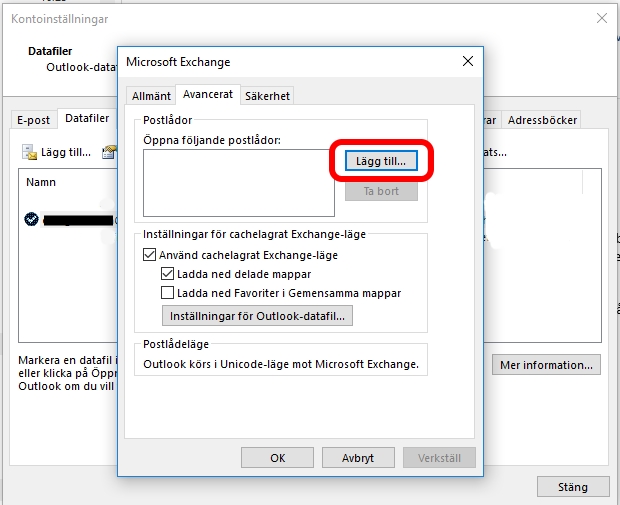Select Datafiler tab in Kontoinställningar
620x505 pixels.
point(87,118)
